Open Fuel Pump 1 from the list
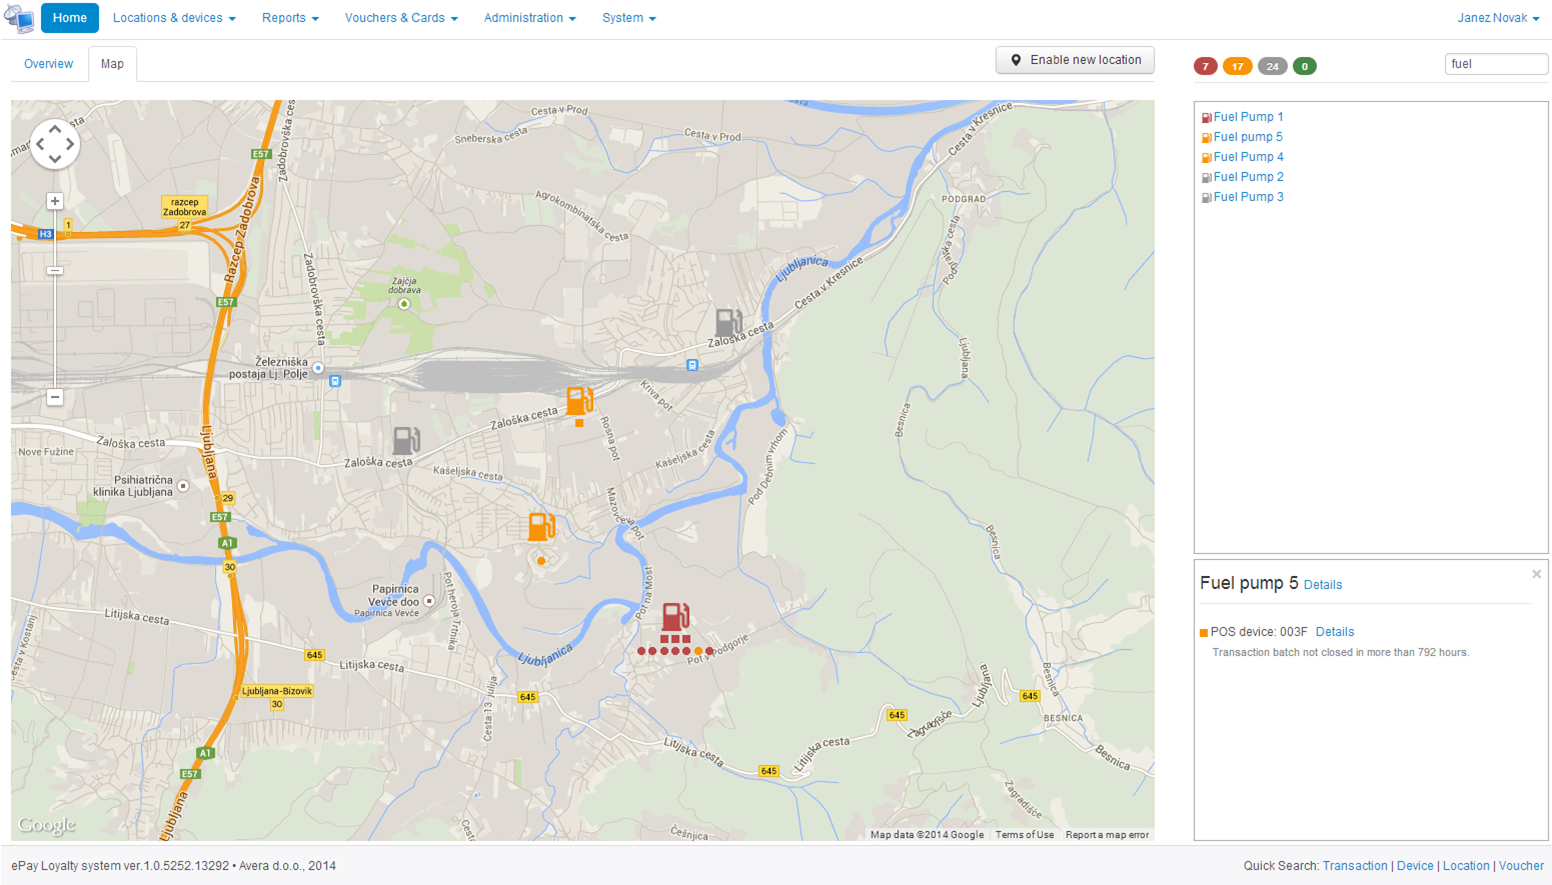This screenshot has width=1552, height=885. [x=1248, y=117]
